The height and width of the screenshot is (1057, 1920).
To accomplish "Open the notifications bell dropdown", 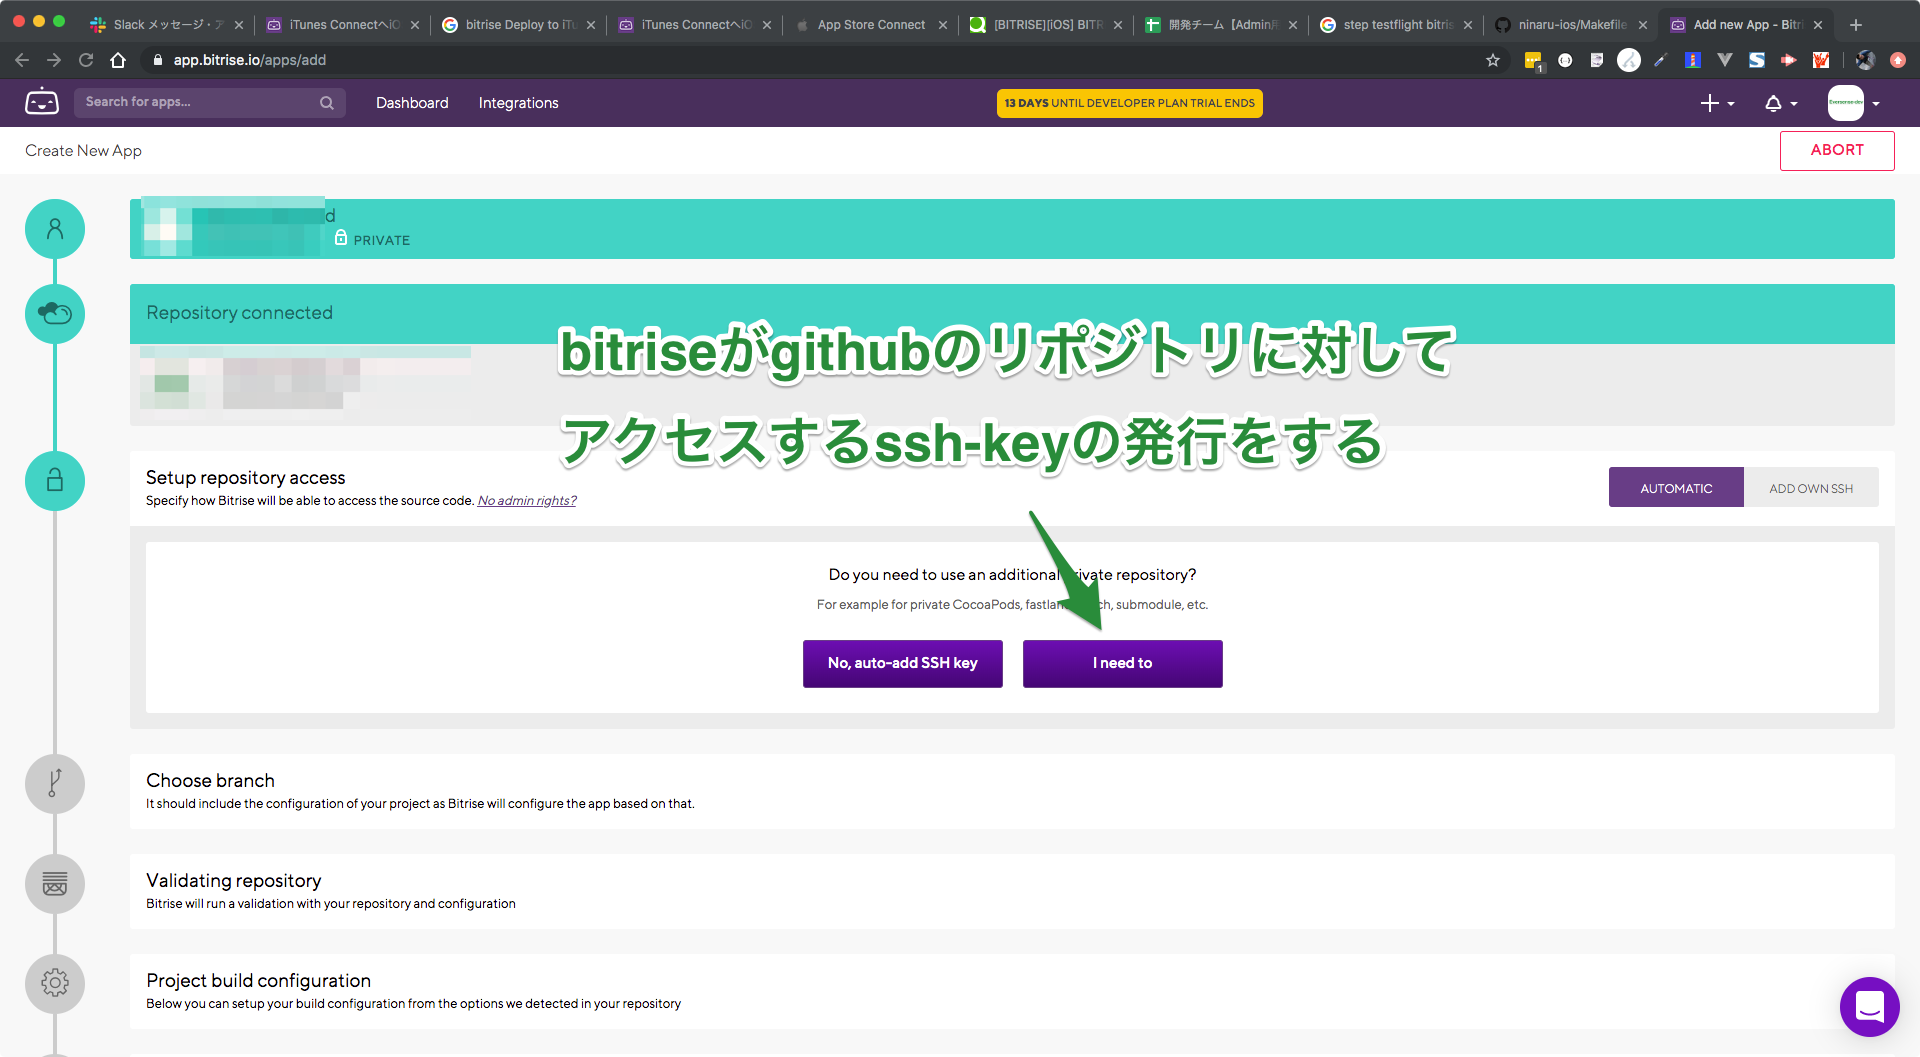I will (1781, 103).
